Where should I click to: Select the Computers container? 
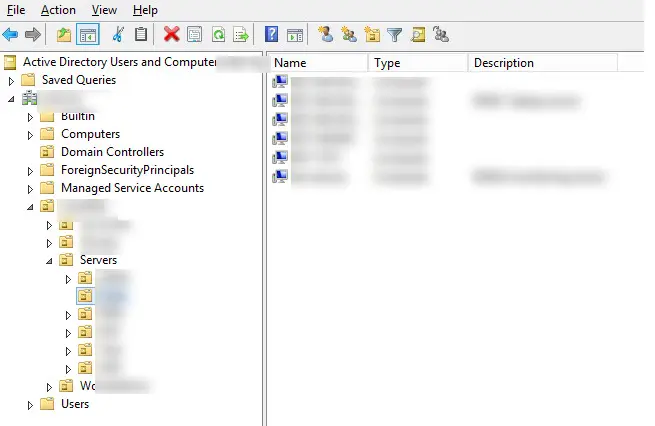(x=90, y=134)
